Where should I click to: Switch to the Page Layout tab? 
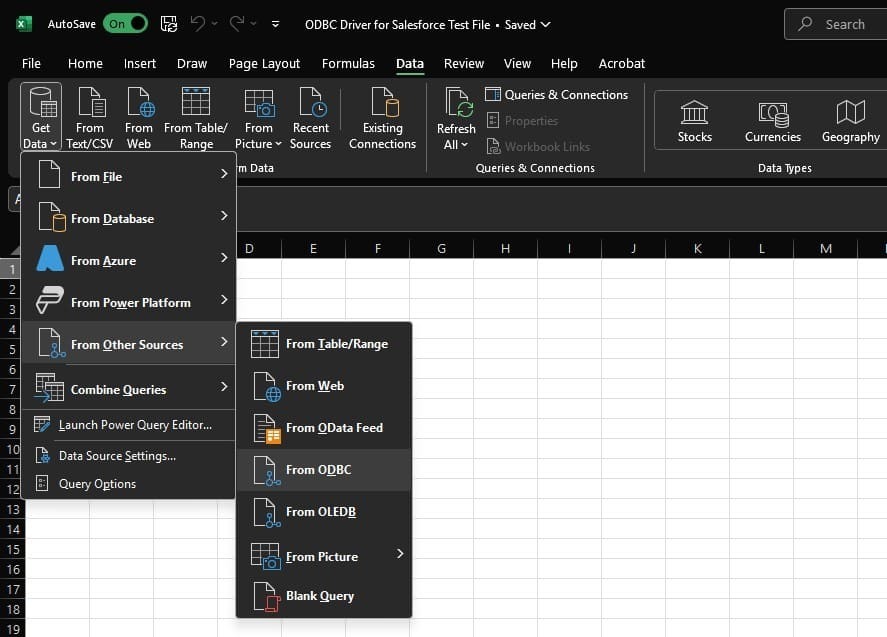(x=264, y=63)
